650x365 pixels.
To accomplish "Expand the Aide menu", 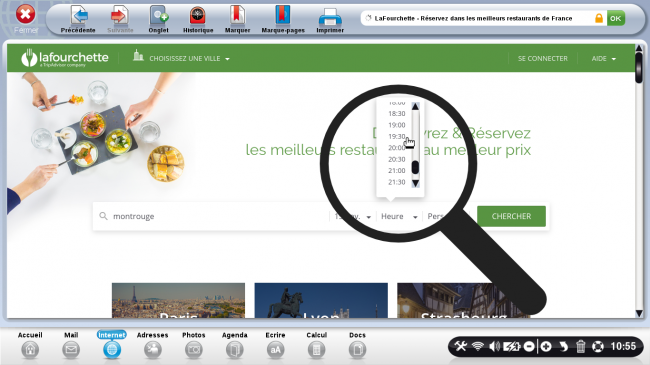I will pos(604,58).
